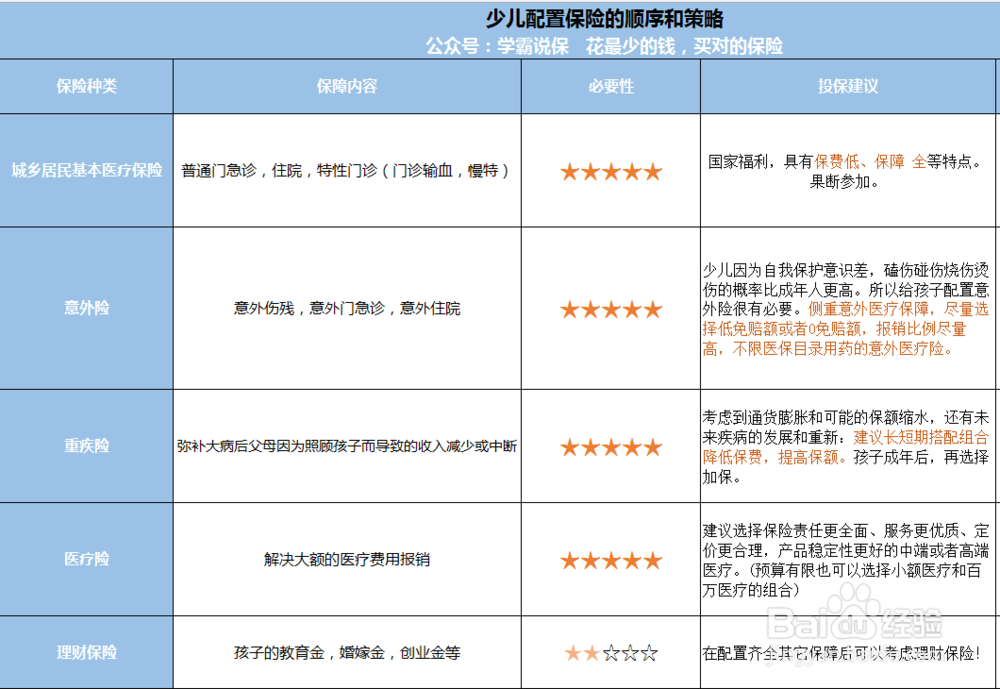Click the five-star rating for 重疾险
This screenshot has height=689, width=1000.
point(611,447)
